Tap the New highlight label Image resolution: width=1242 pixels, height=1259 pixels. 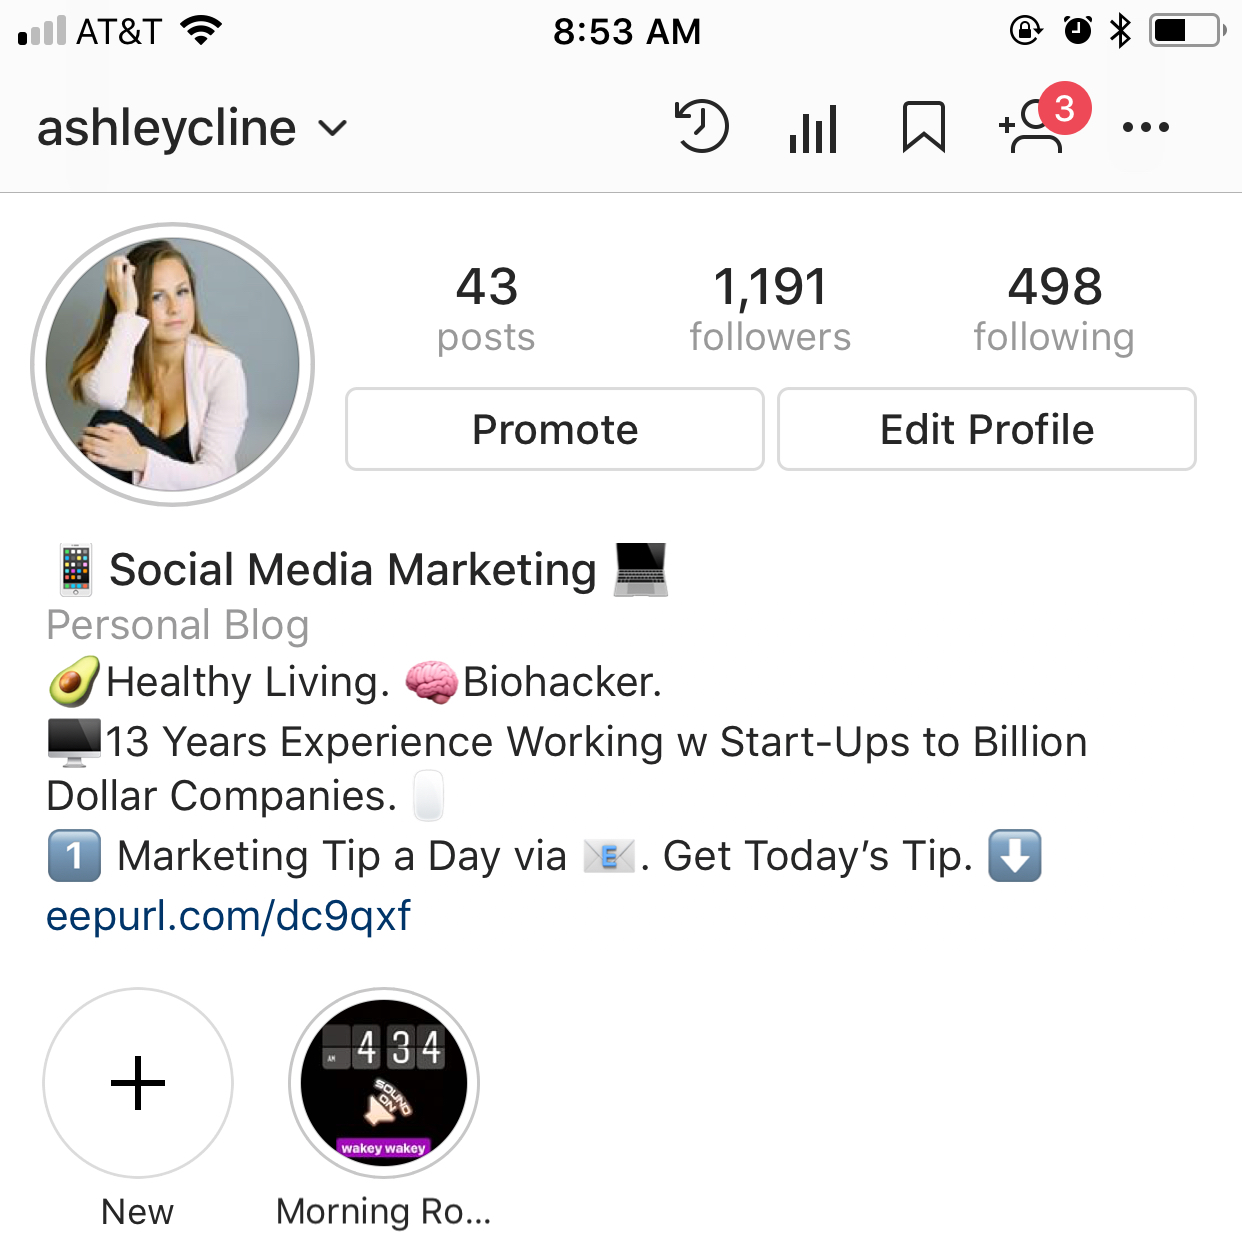(x=138, y=1211)
